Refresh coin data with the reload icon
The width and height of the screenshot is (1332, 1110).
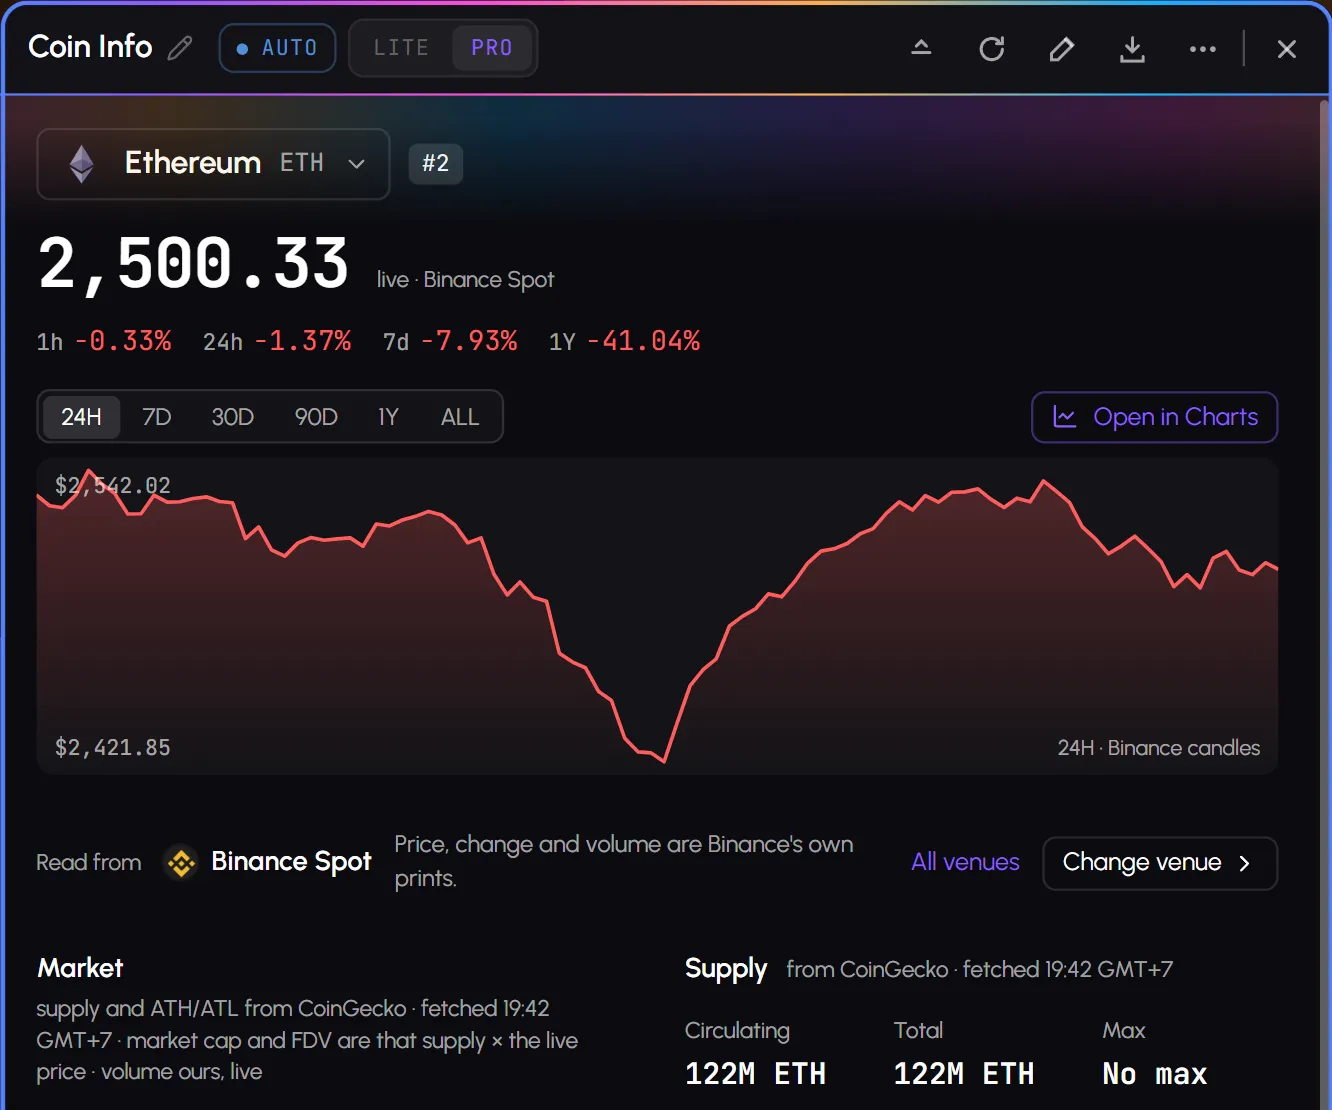(991, 49)
